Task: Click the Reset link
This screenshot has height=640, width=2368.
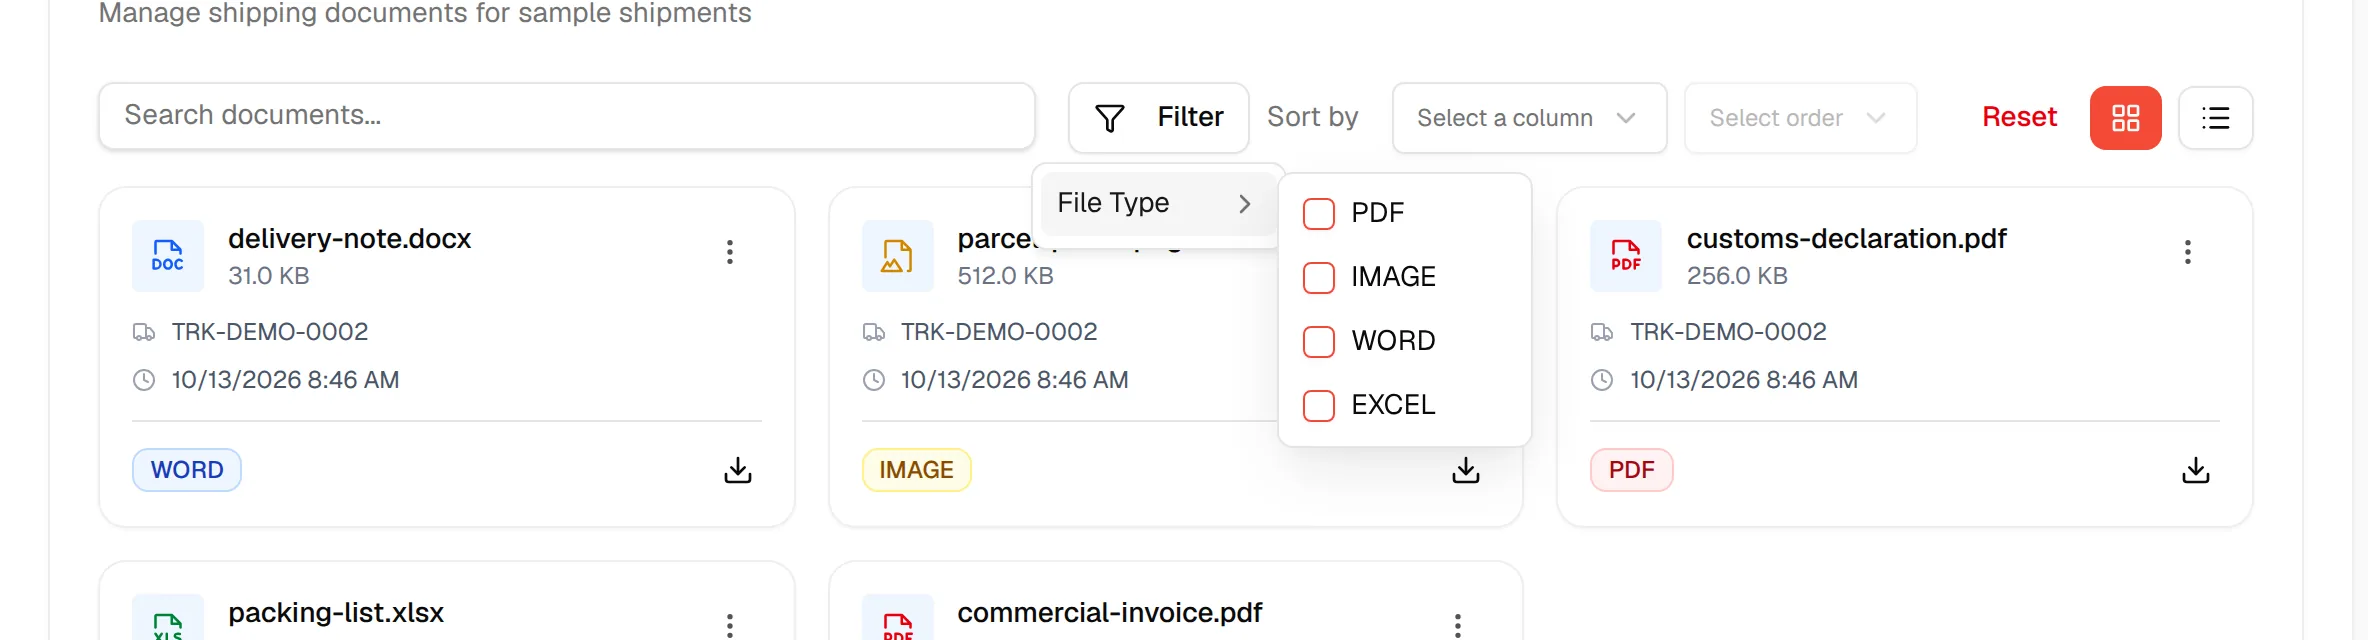Action: (2019, 117)
